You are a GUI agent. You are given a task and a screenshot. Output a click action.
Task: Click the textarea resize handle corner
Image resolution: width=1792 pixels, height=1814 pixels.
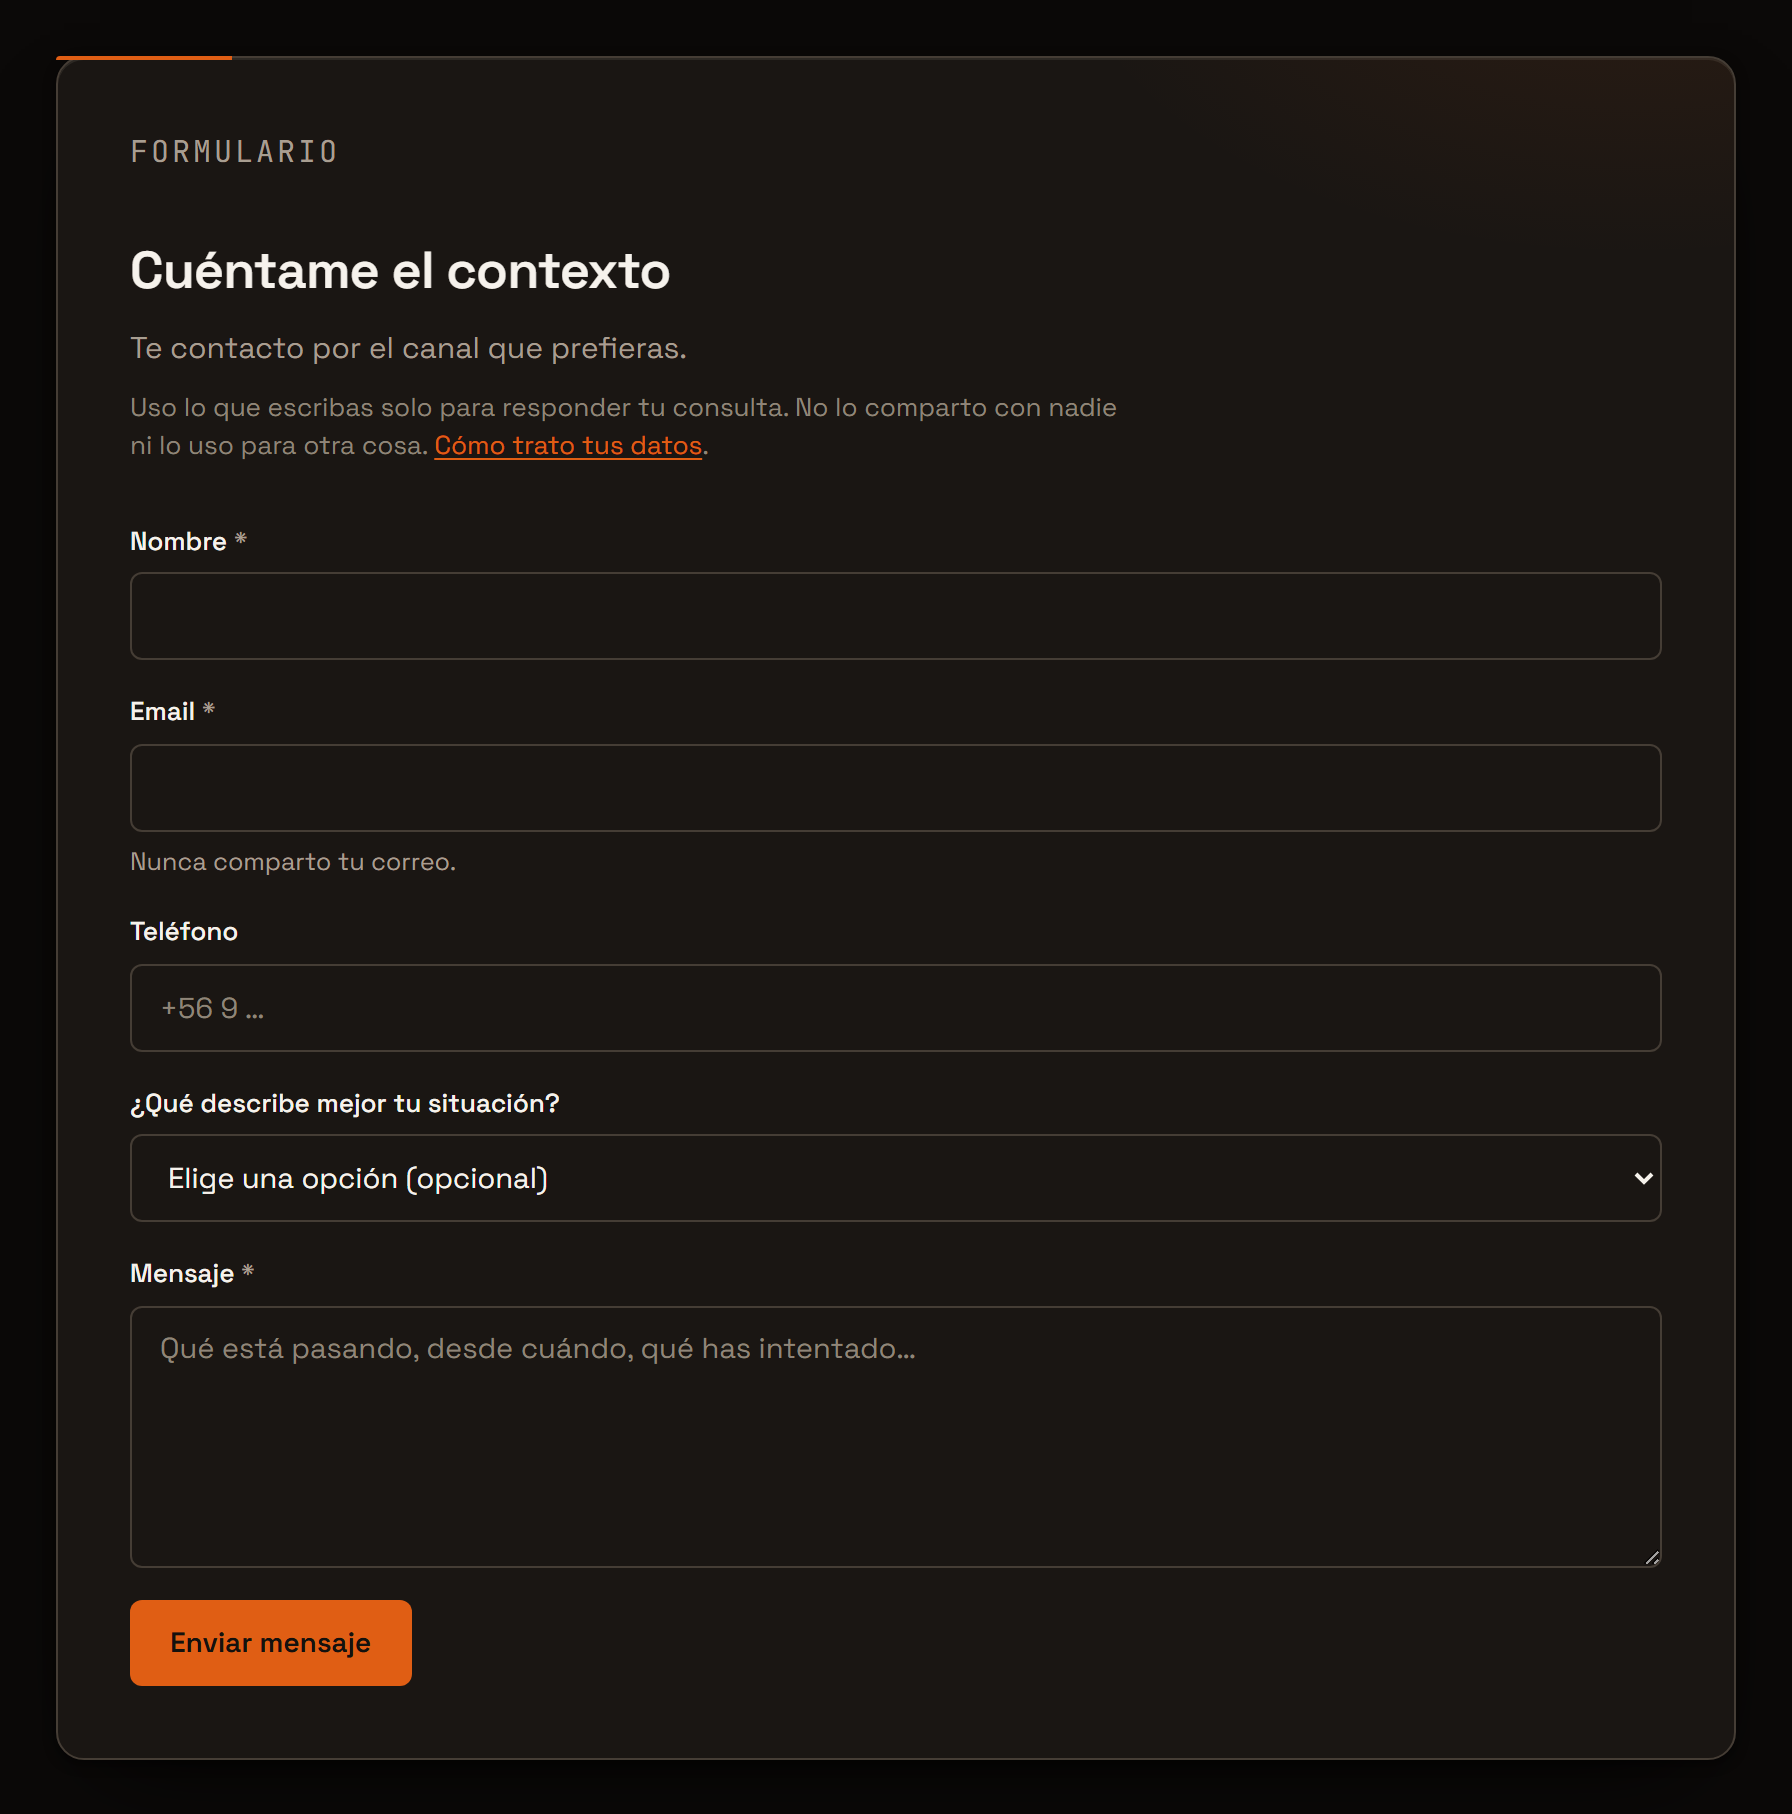(1652, 1558)
